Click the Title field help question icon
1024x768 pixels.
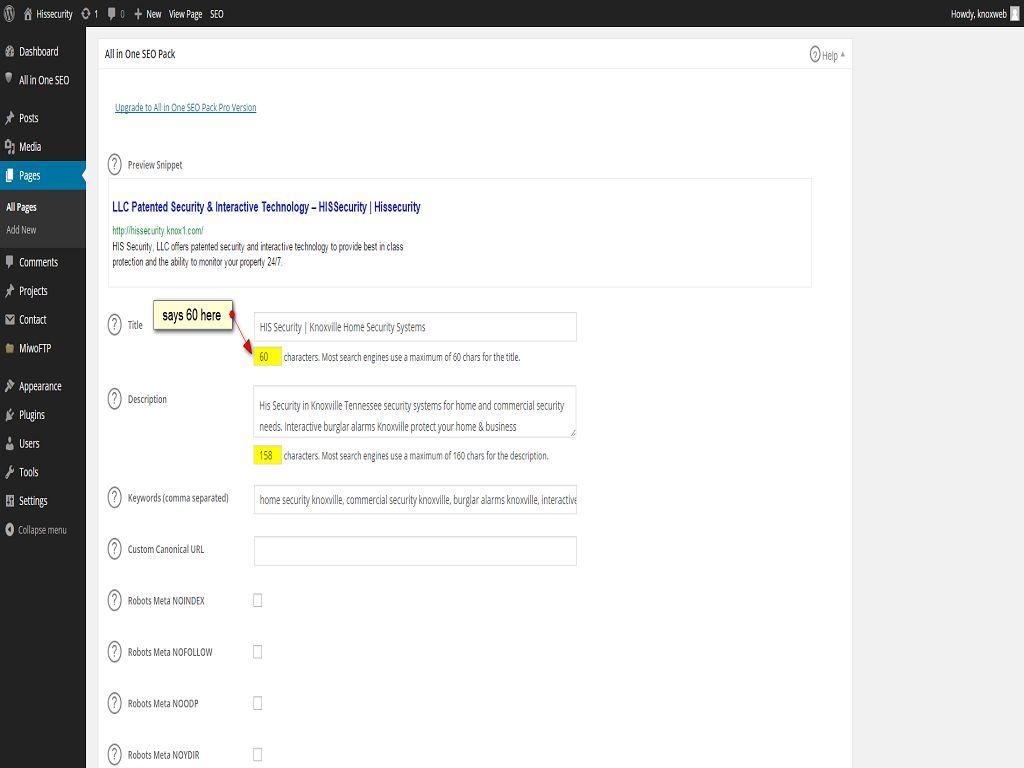click(x=114, y=325)
